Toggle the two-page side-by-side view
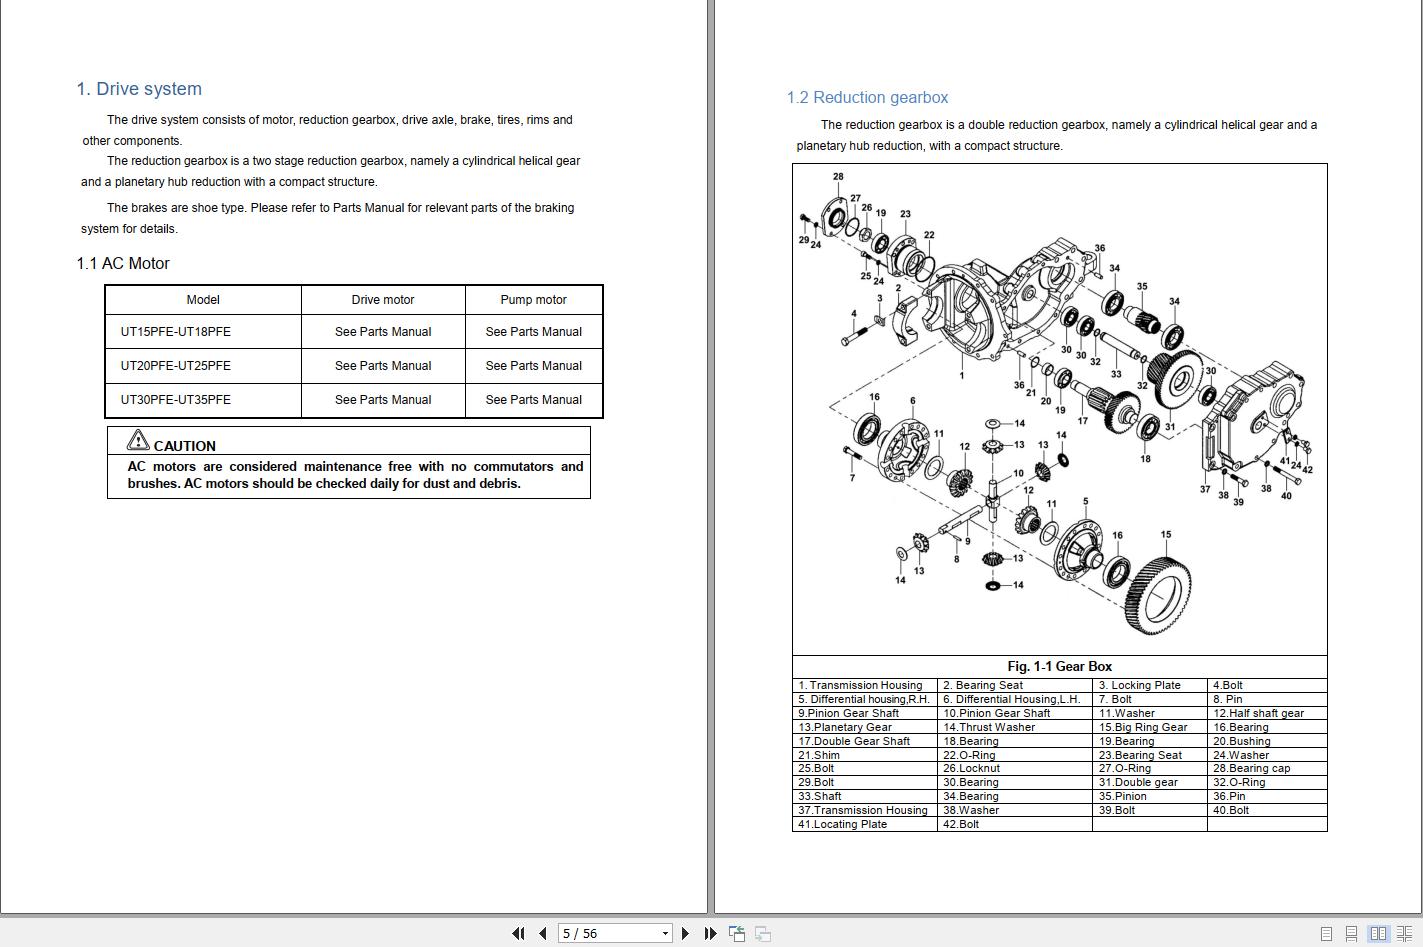 pyautogui.click(x=1378, y=933)
